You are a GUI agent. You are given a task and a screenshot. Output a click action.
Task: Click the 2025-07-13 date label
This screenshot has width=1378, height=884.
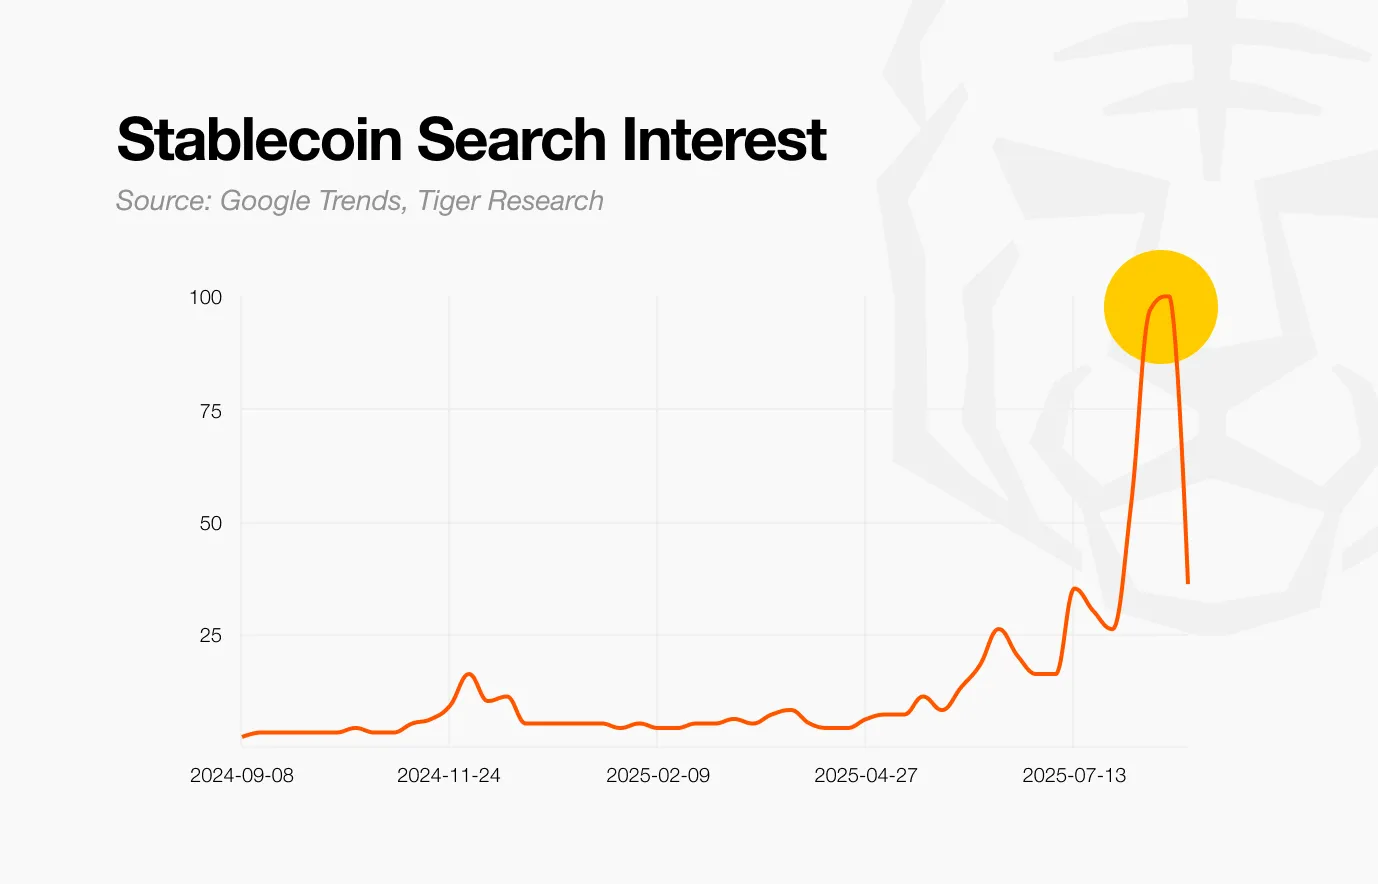(x=1074, y=775)
